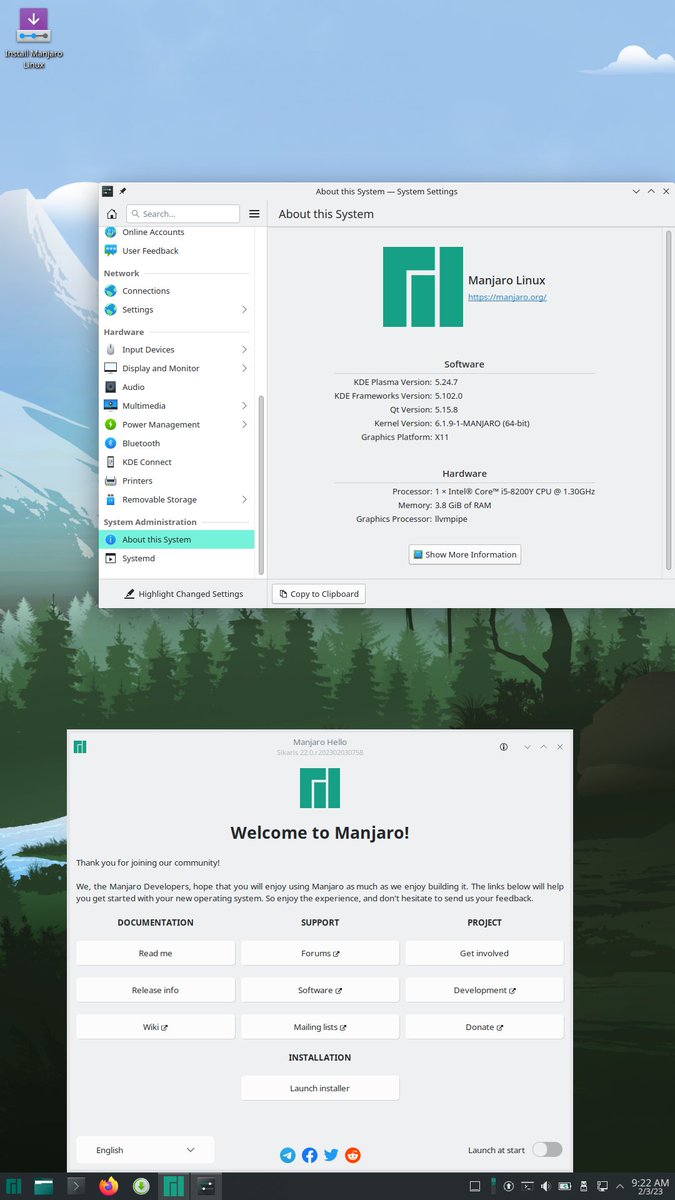
Task: Select Online Accounts in the sidebar
Action: coord(176,232)
